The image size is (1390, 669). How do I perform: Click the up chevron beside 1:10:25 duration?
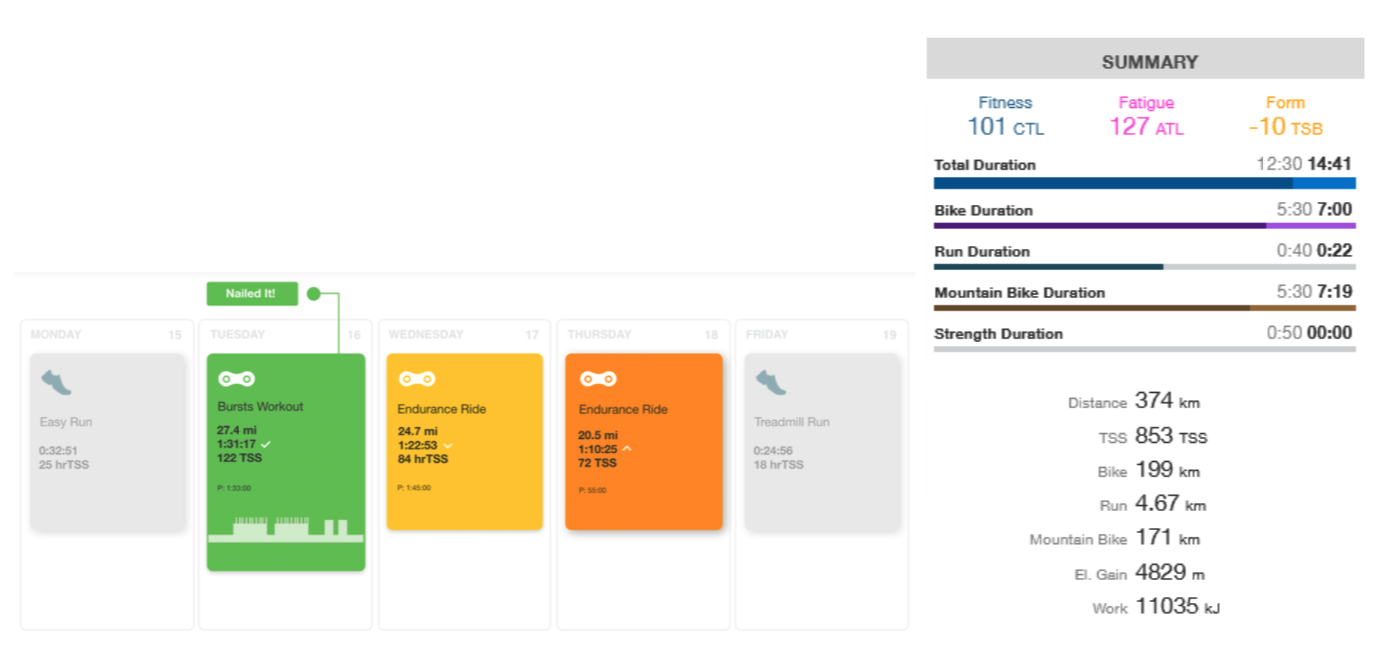point(627,449)
